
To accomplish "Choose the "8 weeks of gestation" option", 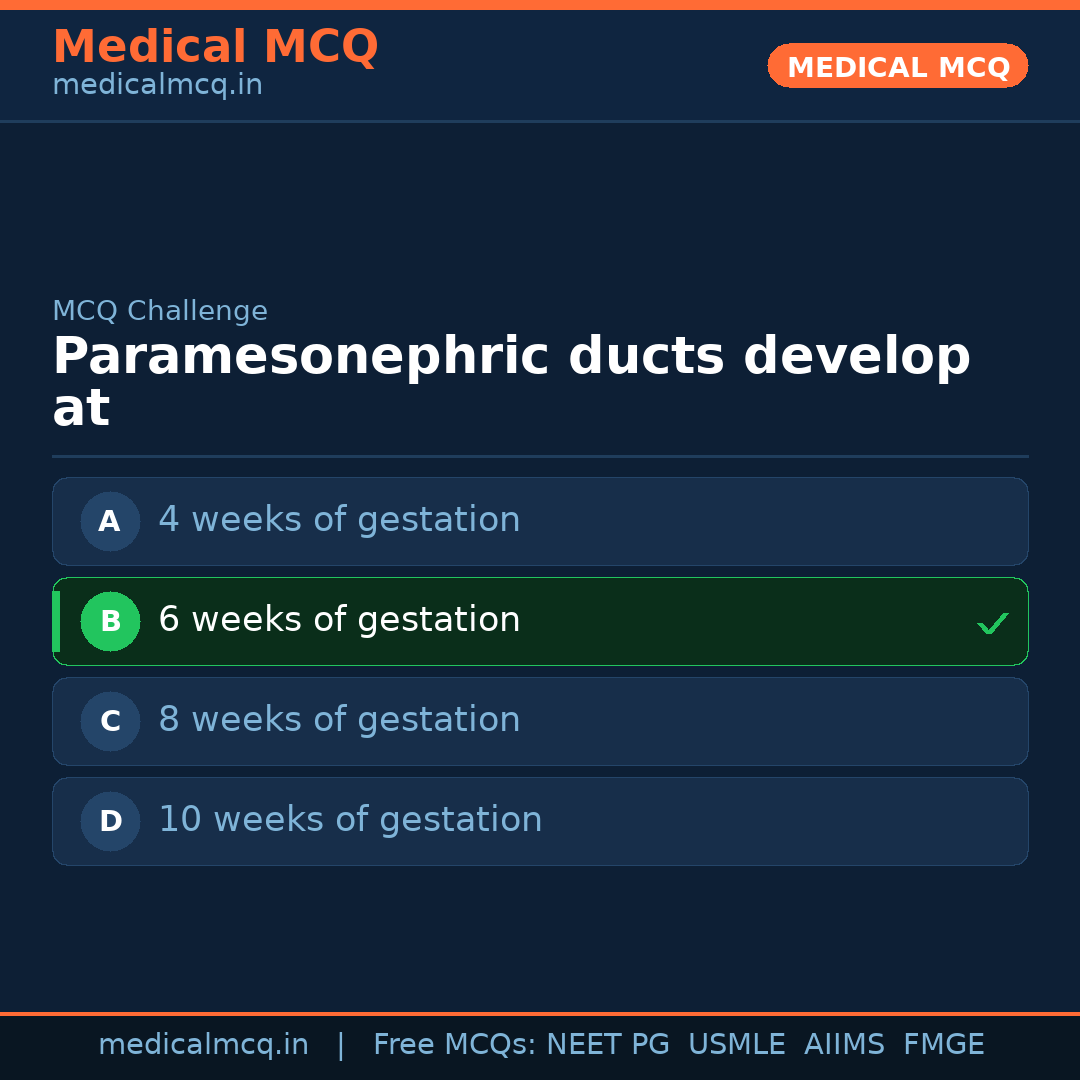I will coord(339,720).
